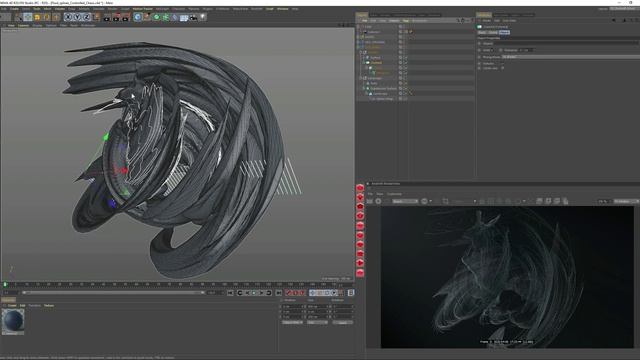Click the first Position field in Coordinates
The height and width of the screenshot is (360, 640).
pos(293,306)
